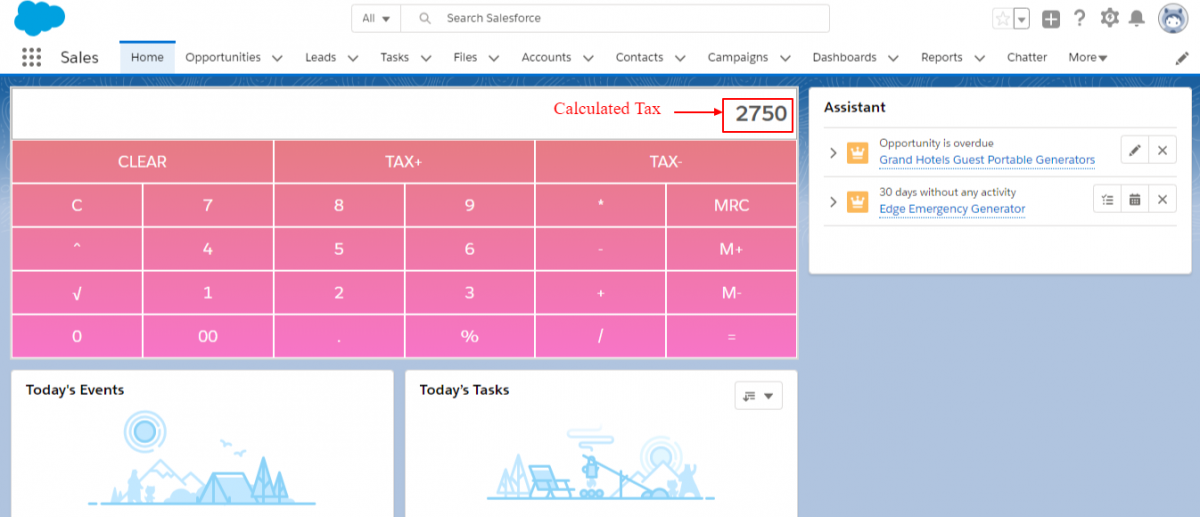Click the caret exponent calculator button
This screenshot has width=1200, height=517.
pos(77,250)
